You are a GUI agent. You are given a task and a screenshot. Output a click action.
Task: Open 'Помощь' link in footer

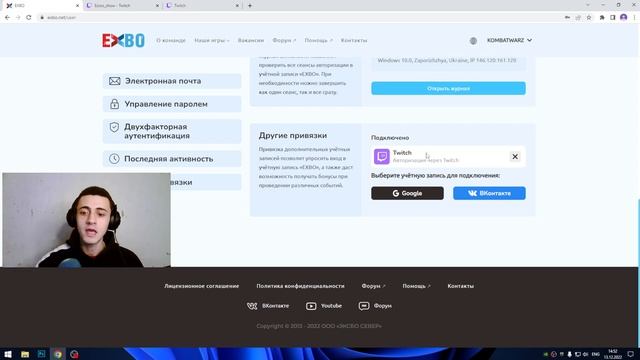[416, 286]
